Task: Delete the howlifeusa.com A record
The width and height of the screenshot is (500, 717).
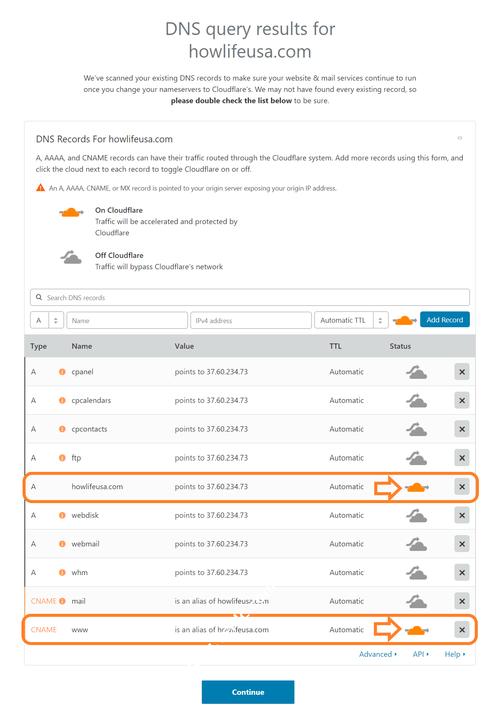Action: (462, 487)
